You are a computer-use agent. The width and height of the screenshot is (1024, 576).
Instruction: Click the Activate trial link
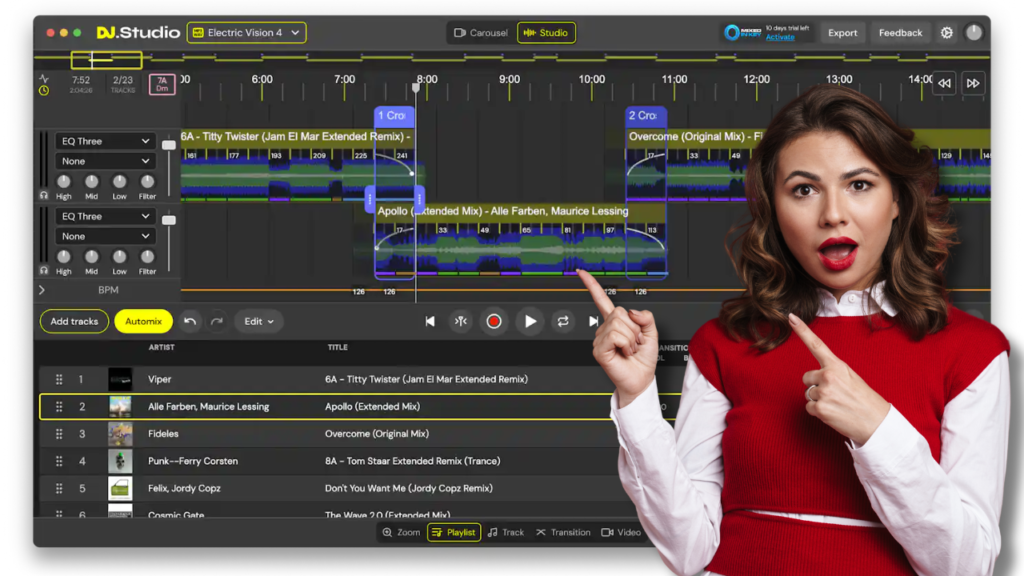(x=780, y=37)
